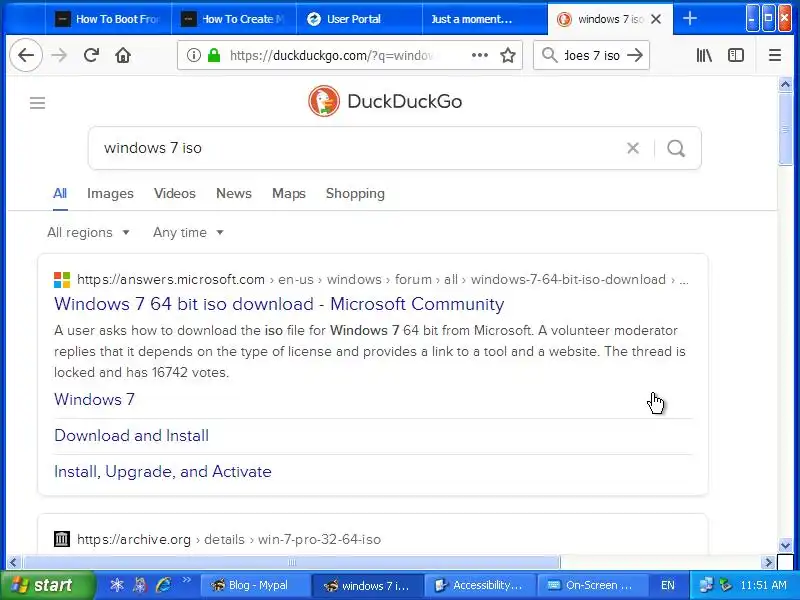
Task: Open Install, Upgrade, and Activate sublink
Action: [163, 471]
